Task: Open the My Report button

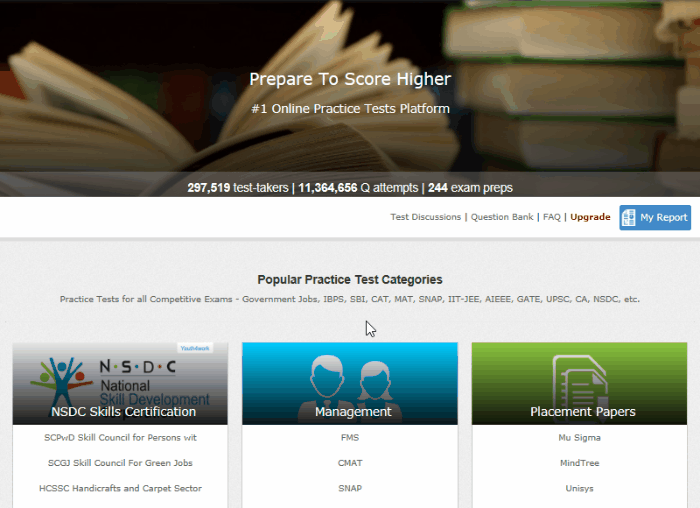Action: point(655,217)
